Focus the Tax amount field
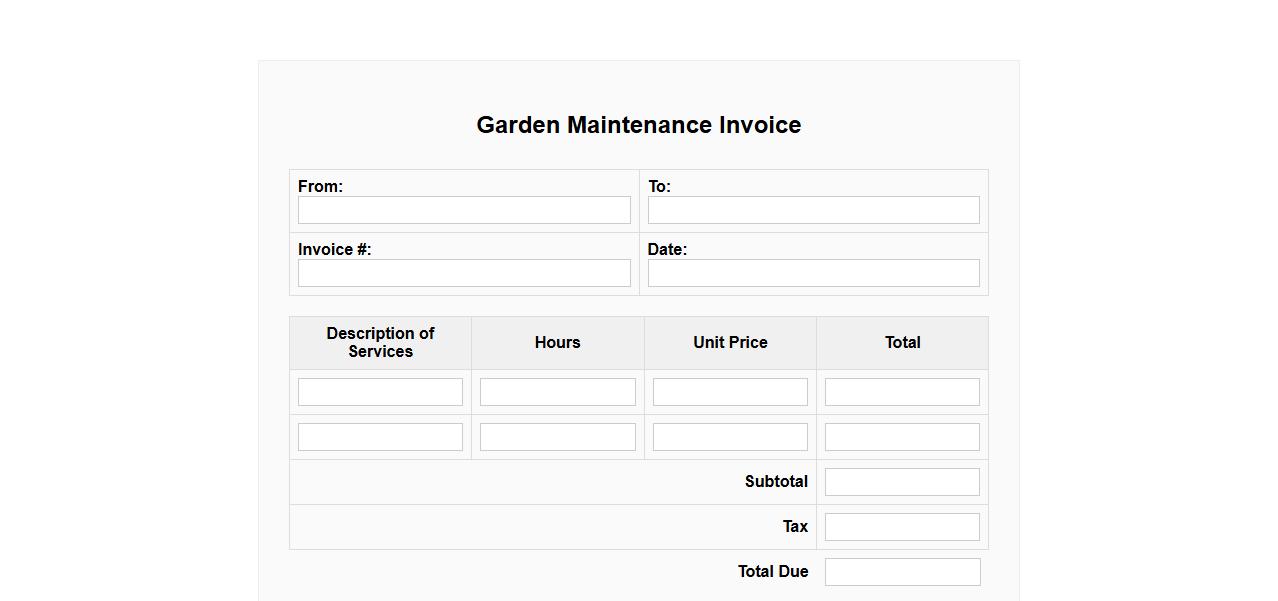The image size is (1278, 601). (902, 527)
